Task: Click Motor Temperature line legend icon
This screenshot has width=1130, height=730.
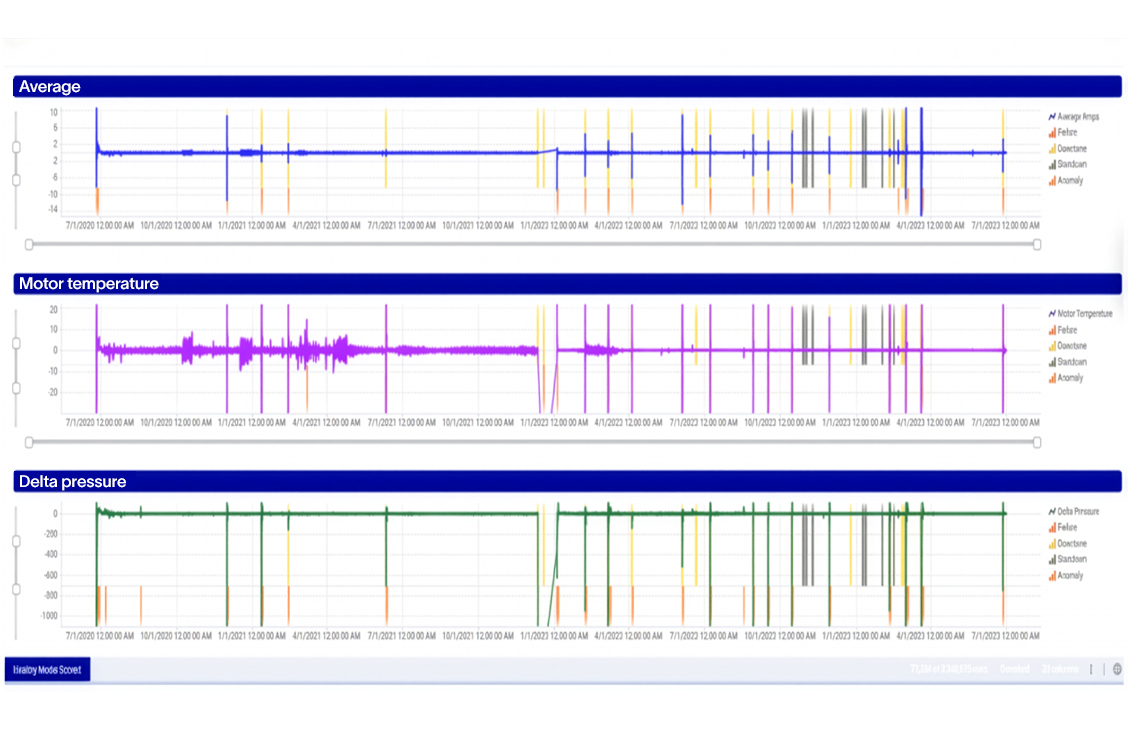Action: 1051,314
